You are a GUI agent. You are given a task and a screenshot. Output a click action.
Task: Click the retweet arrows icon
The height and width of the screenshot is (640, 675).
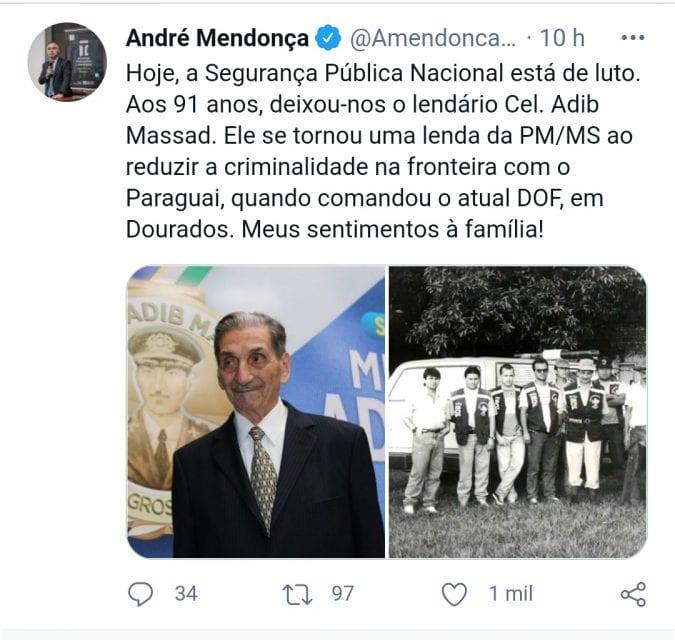(x=297, y=594)
